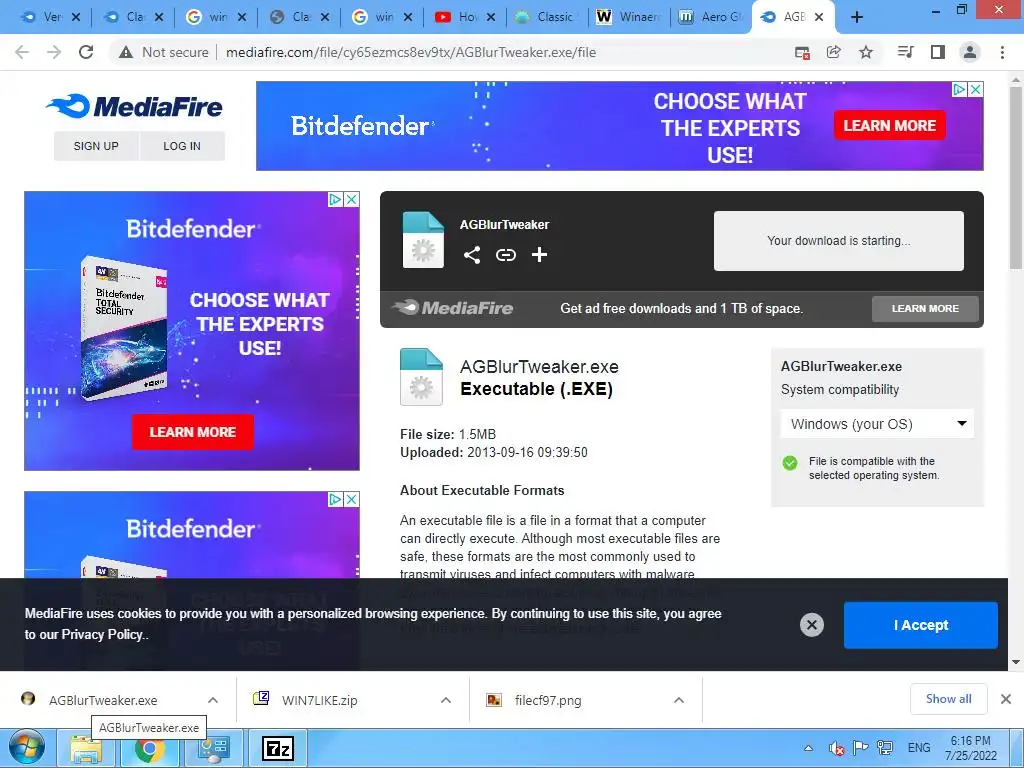The image size is (1024, 768).
Task: Click the share page icon in address bar
Action: [x=834, y=52]
